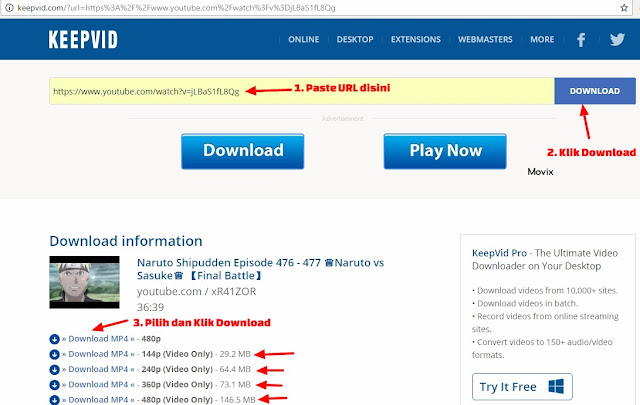The image size is (640, 405).
Task: Click download arrow icon for 144p Video Only
Action: pyautogui.click(x=54, y=354)
